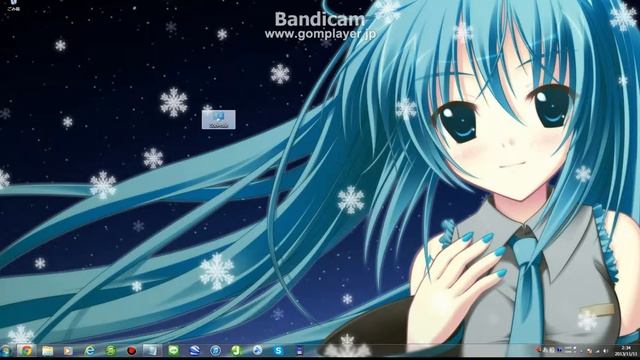Launch Google Chrome from the taskbar
This screenshot has width=640, height=360.
tap(26, 351)
